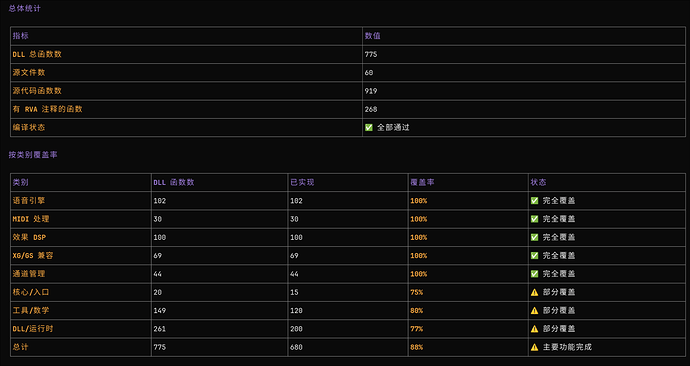Select the 工具/数学 category label
This screenshot has height=366, width=690.
(x=31, y=311)
